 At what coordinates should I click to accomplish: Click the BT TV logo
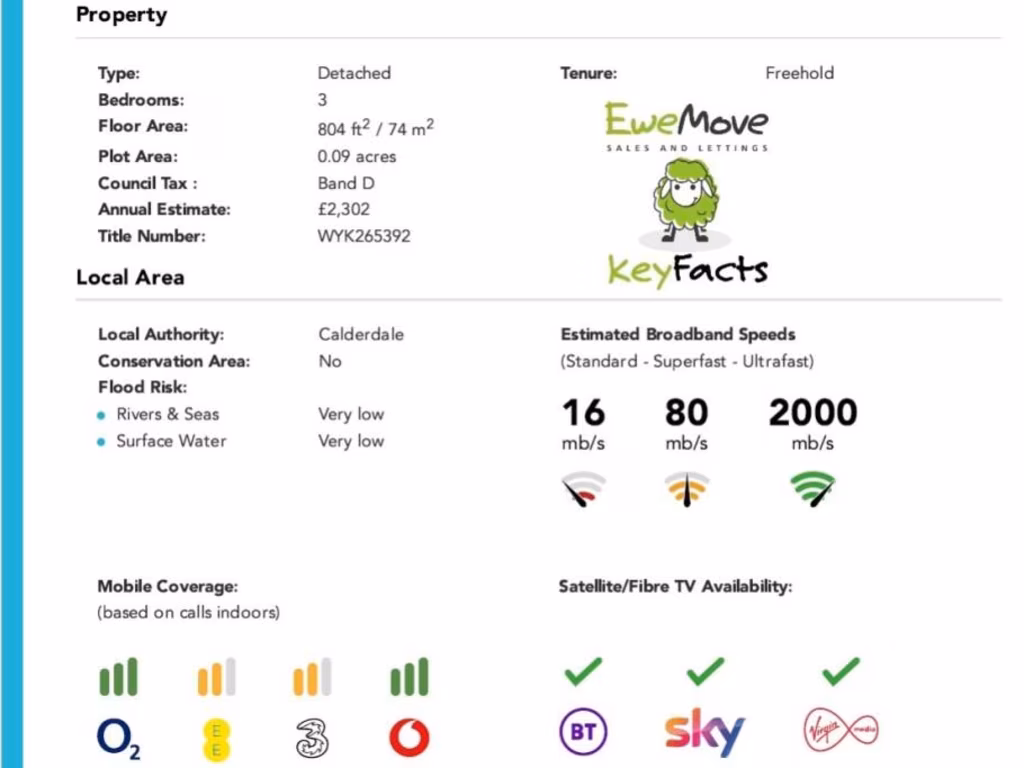point(583,734)
